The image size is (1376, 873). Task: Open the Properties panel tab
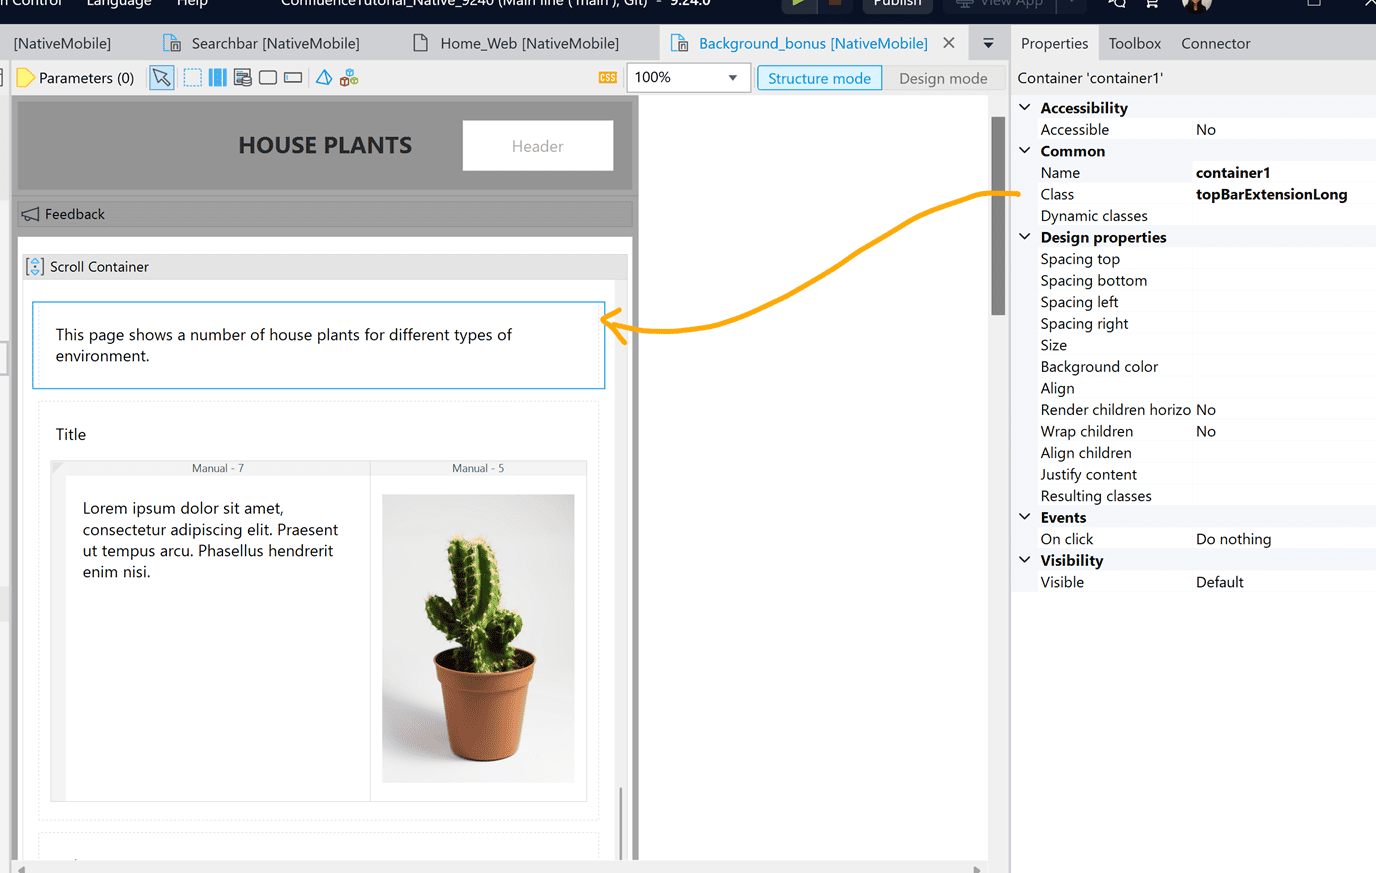coord(1054,43)
